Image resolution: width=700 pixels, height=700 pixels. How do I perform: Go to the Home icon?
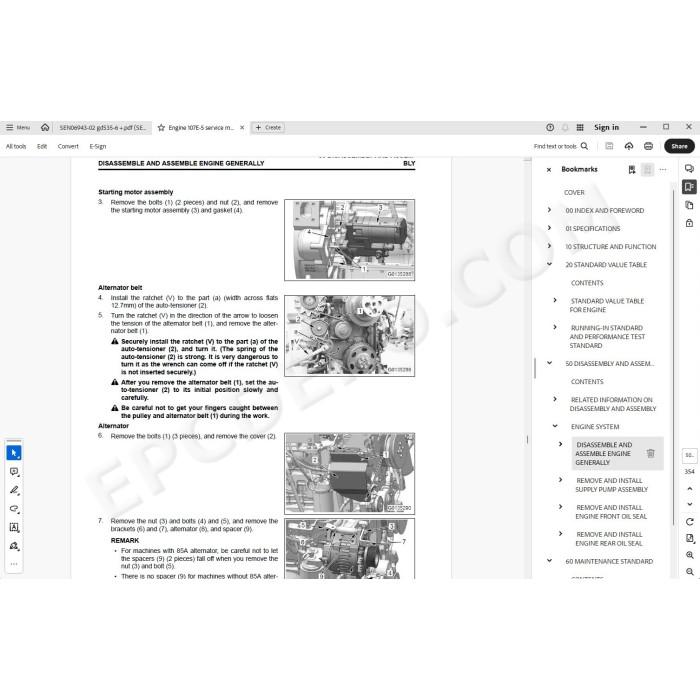pos(45,128)
